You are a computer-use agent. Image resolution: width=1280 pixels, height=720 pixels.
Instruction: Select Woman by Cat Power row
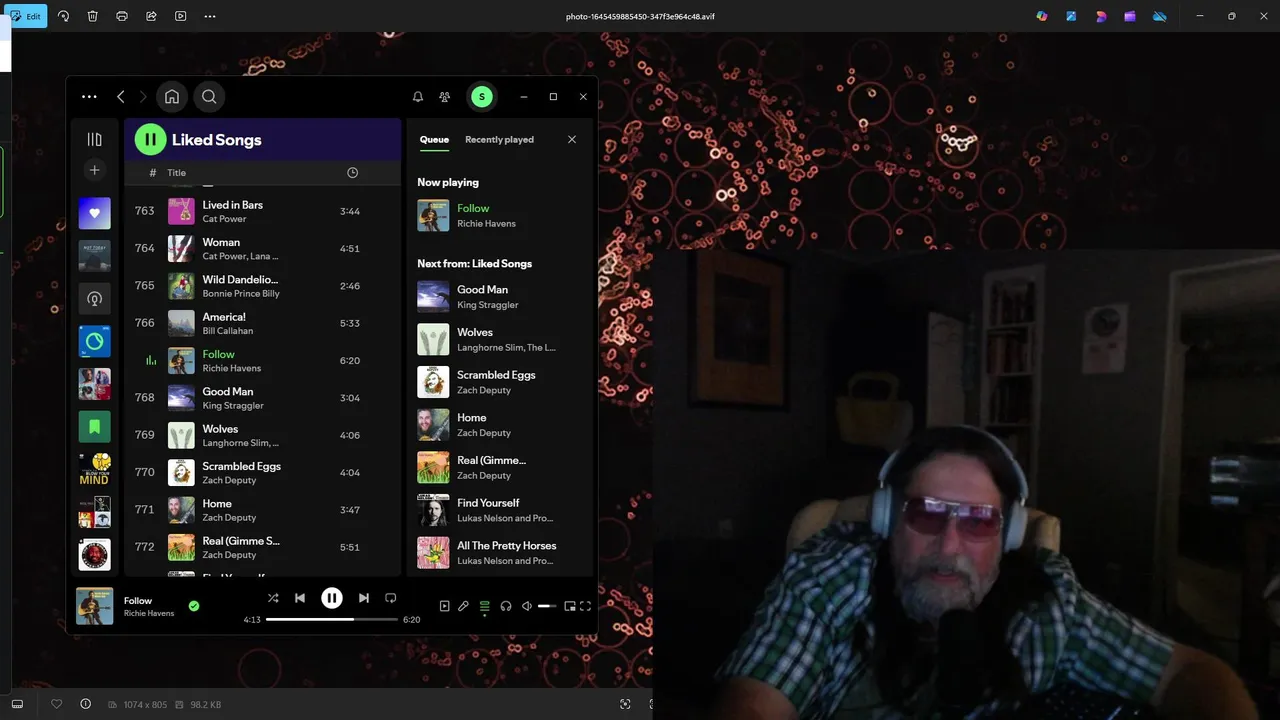point(262,249)
